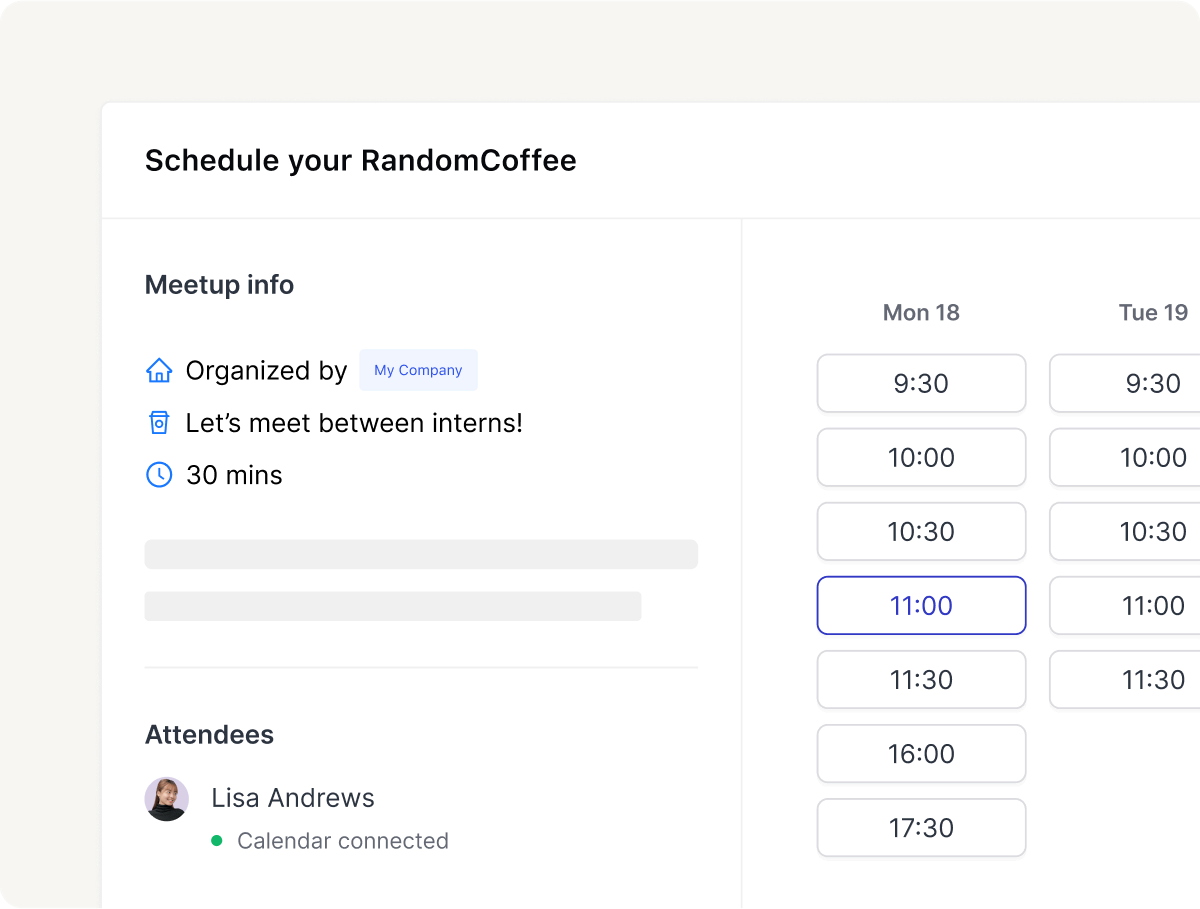Select the Tuesday 11:00 time slot
The image size is (1200, 909).
tap(1125, 605)
